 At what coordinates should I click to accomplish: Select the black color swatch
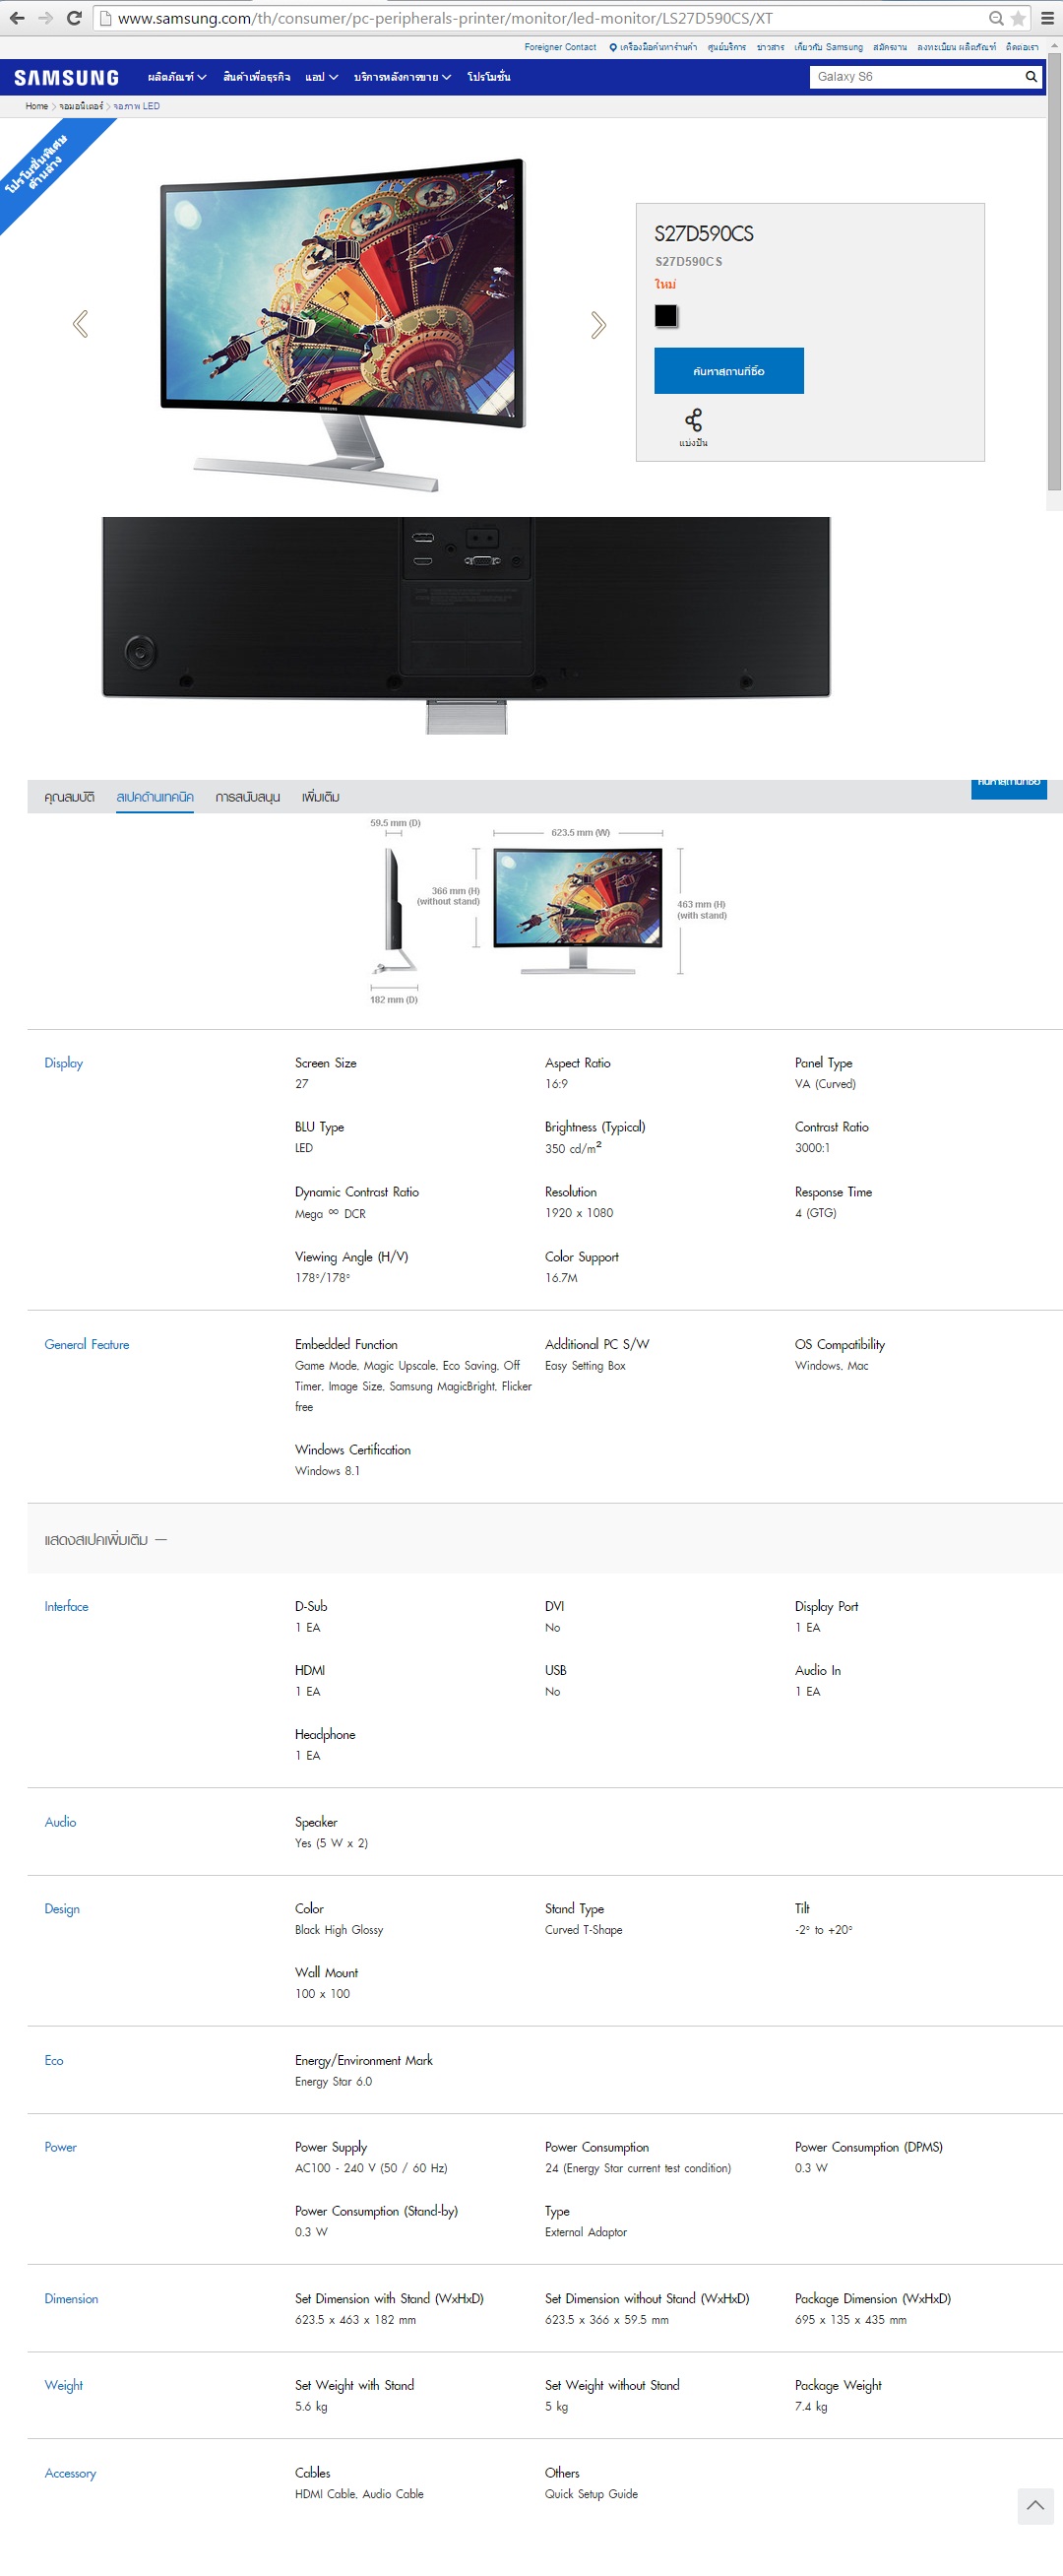[666, 316]
